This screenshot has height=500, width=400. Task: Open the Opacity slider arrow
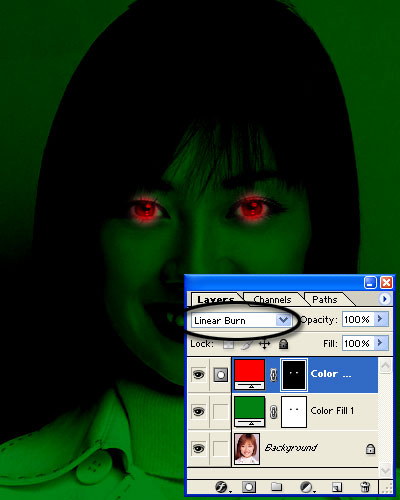(x=380, y=319)
